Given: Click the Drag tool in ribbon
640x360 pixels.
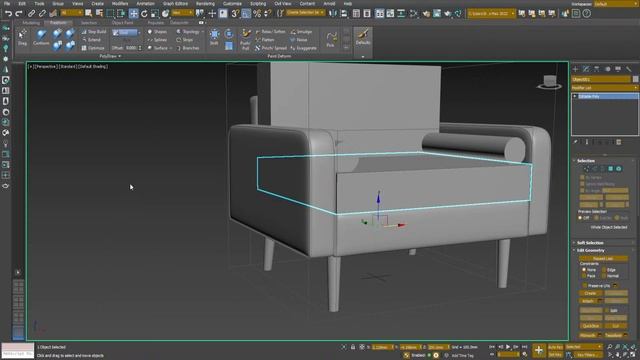Looking at the screenshot, I should (x=22, y=37).
